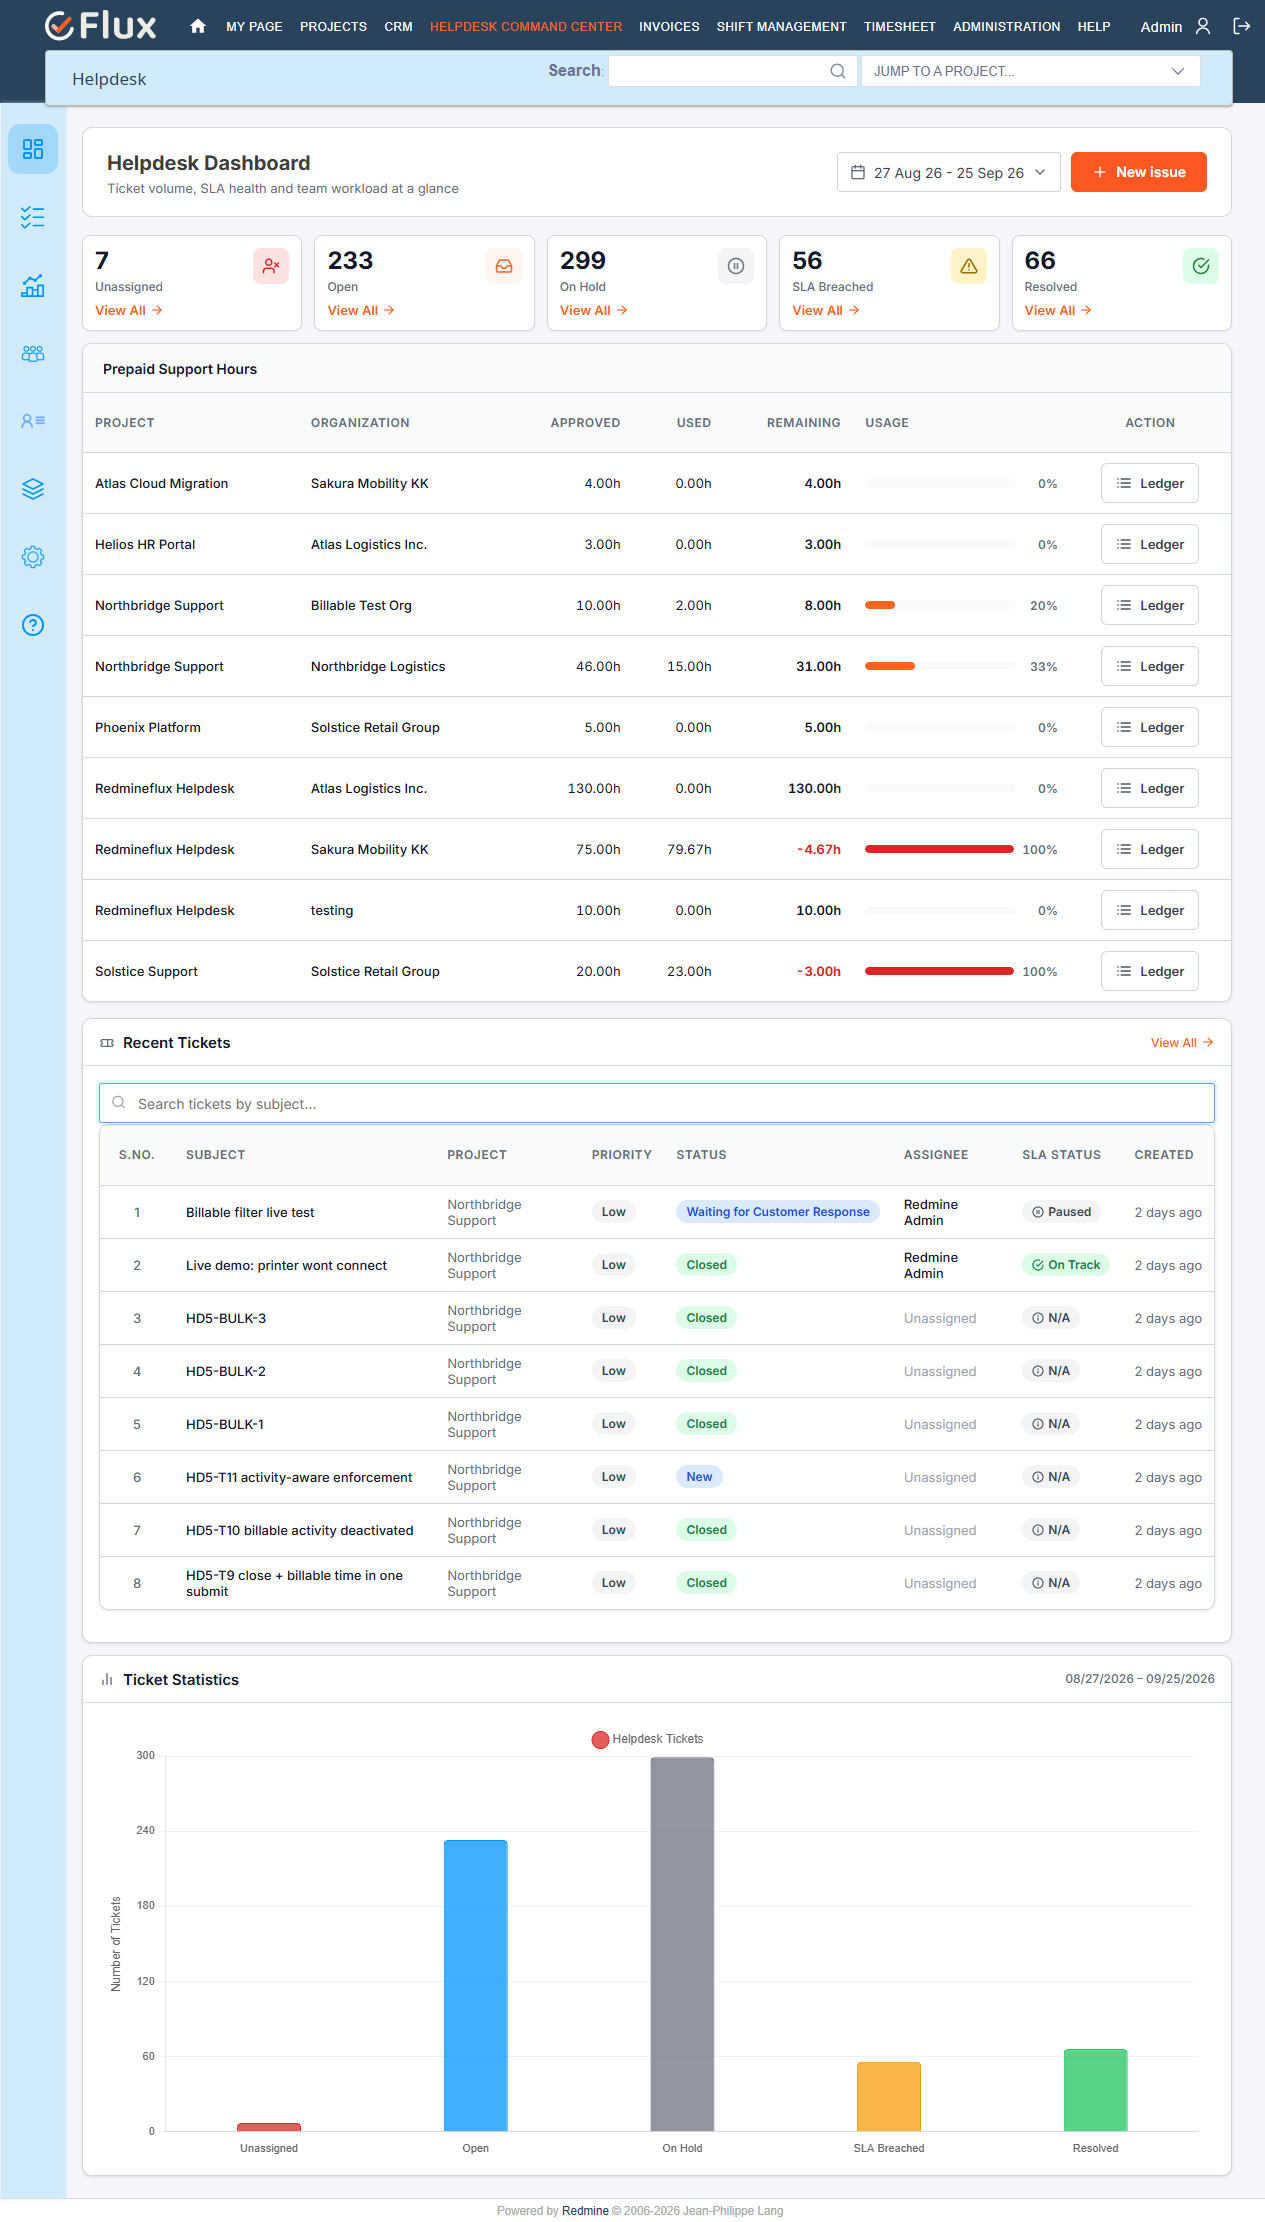The height and width of the screenshot is (2222, 1265).
Task: Click the Resolved card checkmark icon
Action: 1201,266
